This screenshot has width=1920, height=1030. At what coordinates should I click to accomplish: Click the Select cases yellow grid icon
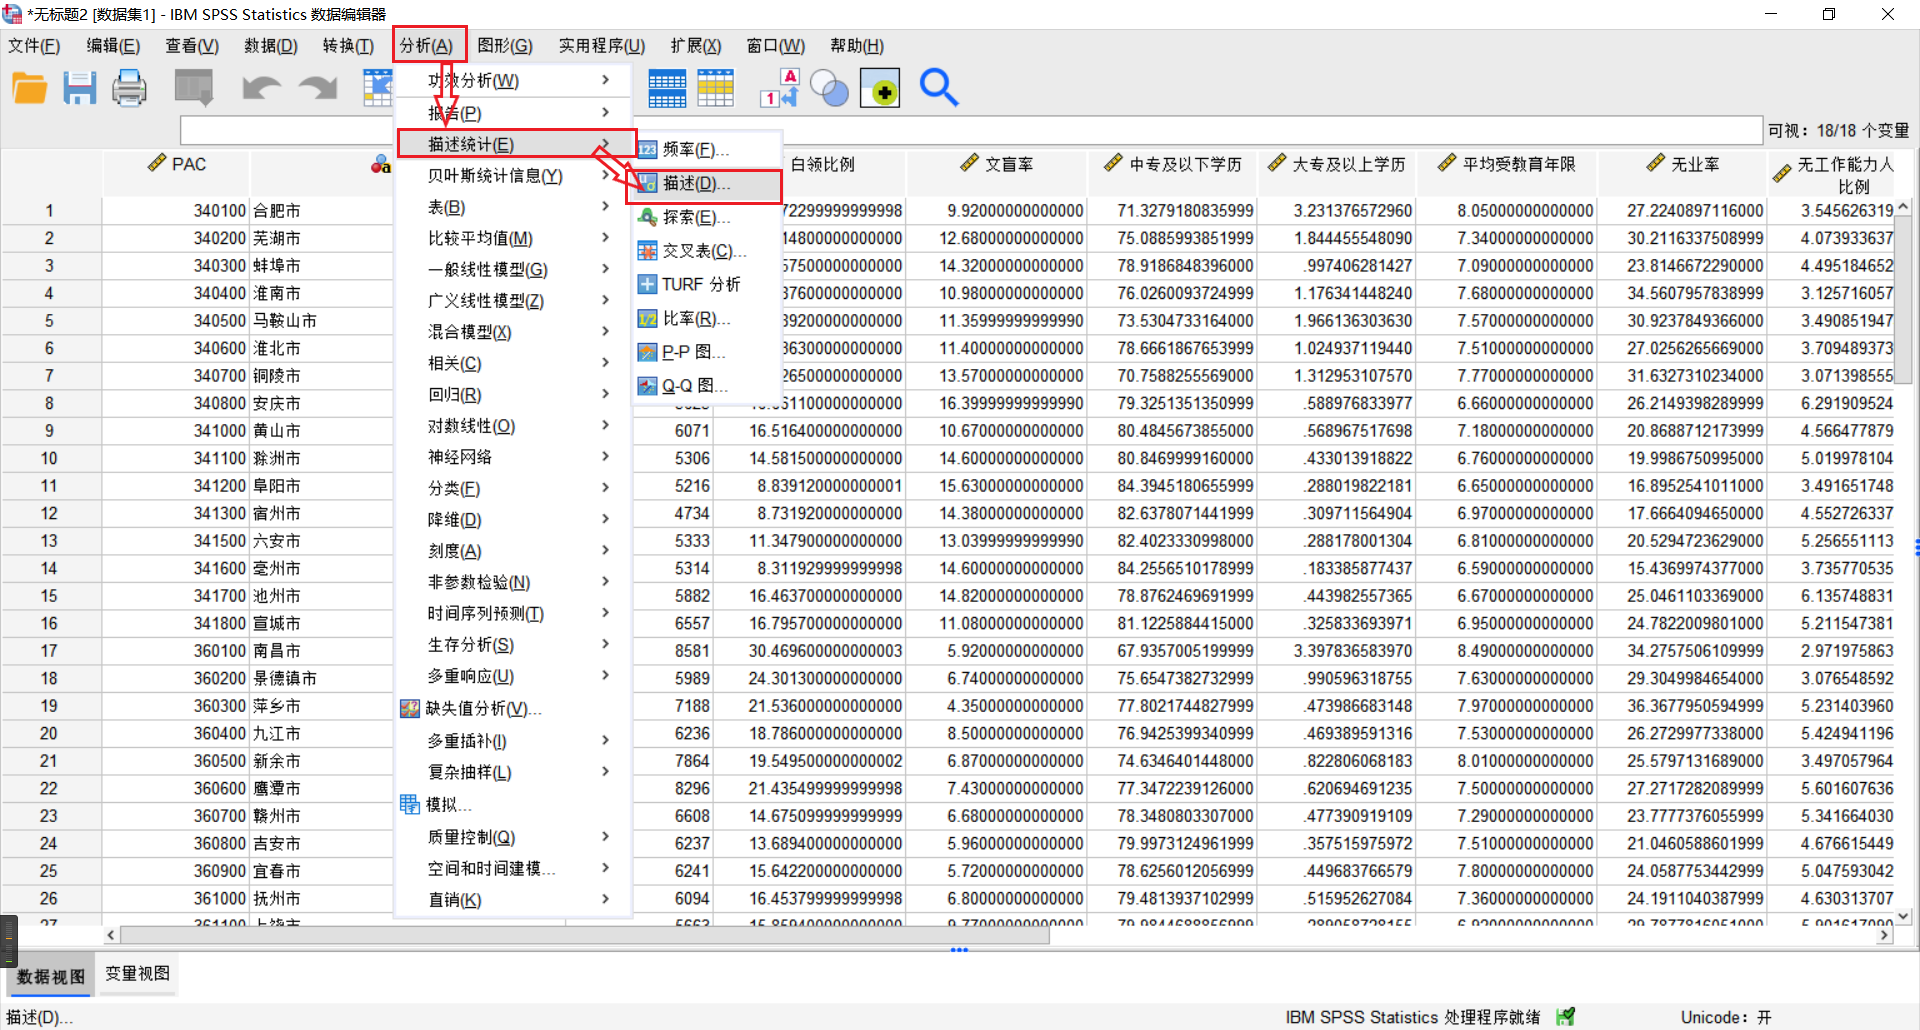click(x=715, y=88)
